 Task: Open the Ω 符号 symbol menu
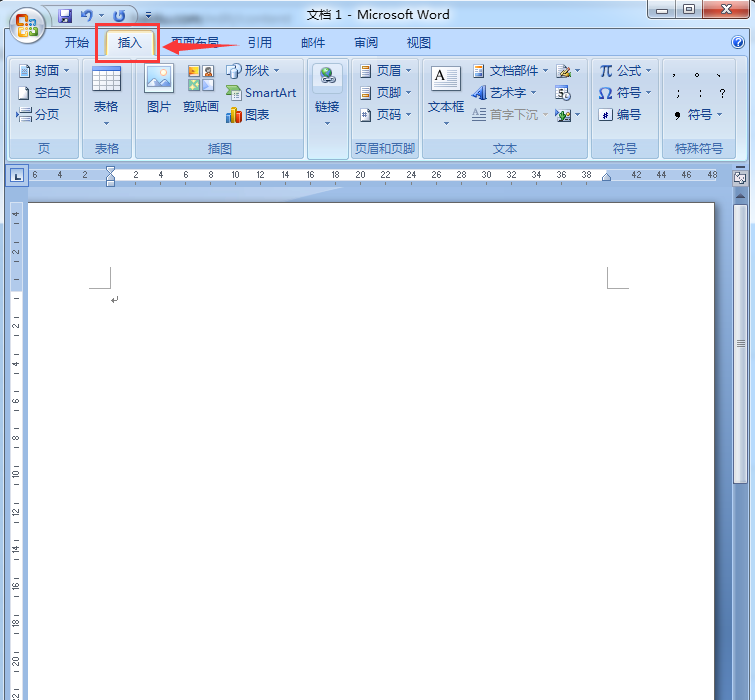click(625, 92)
